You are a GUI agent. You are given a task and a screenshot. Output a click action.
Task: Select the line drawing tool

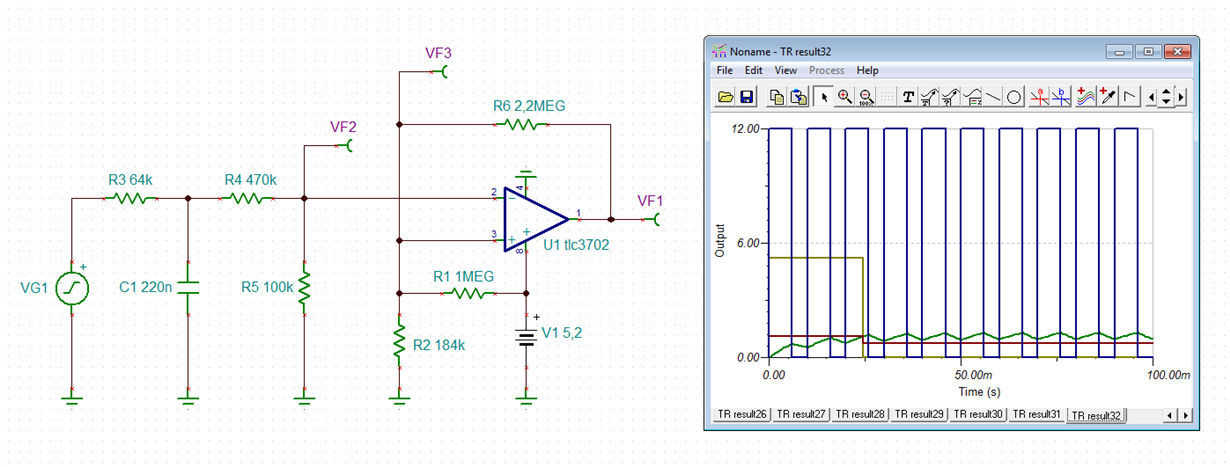tap(992, 97)
